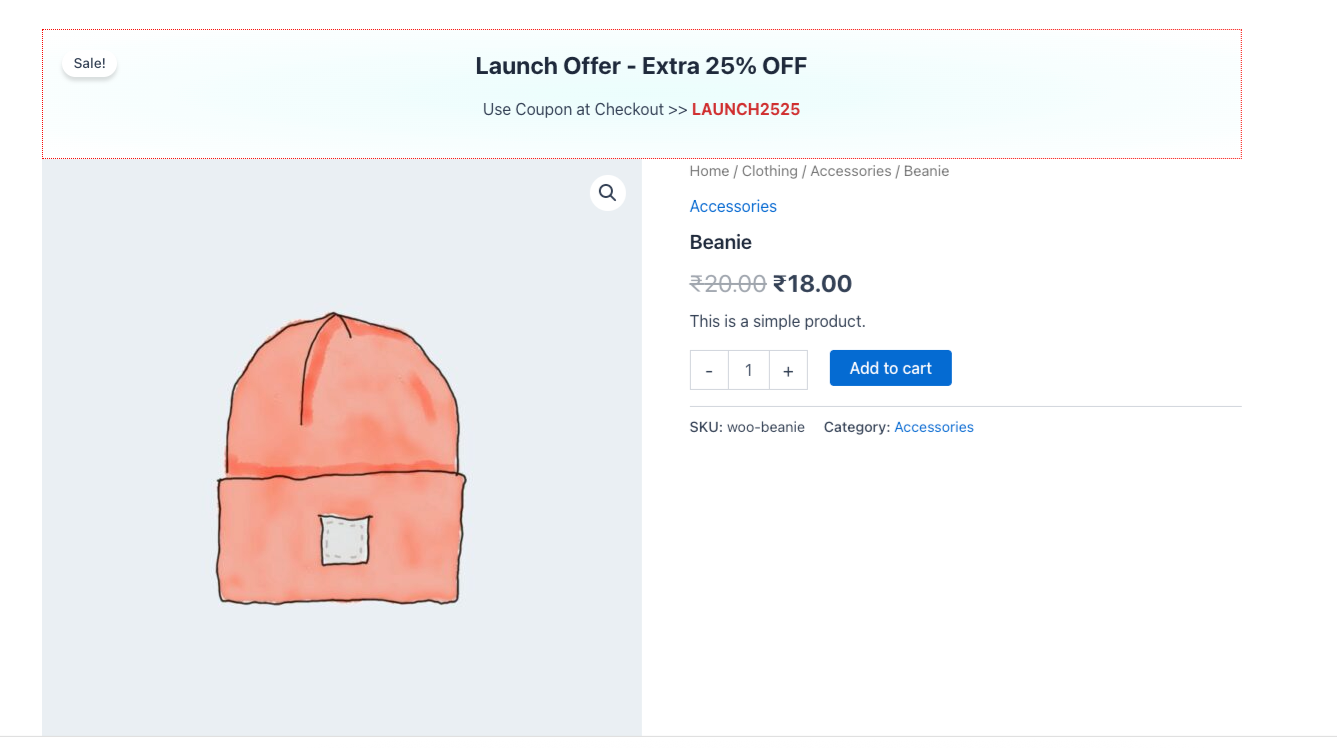Click the LAUNCH2525 coupon code
Screen dimensions: 1337x748
click(x=745, y=109)
